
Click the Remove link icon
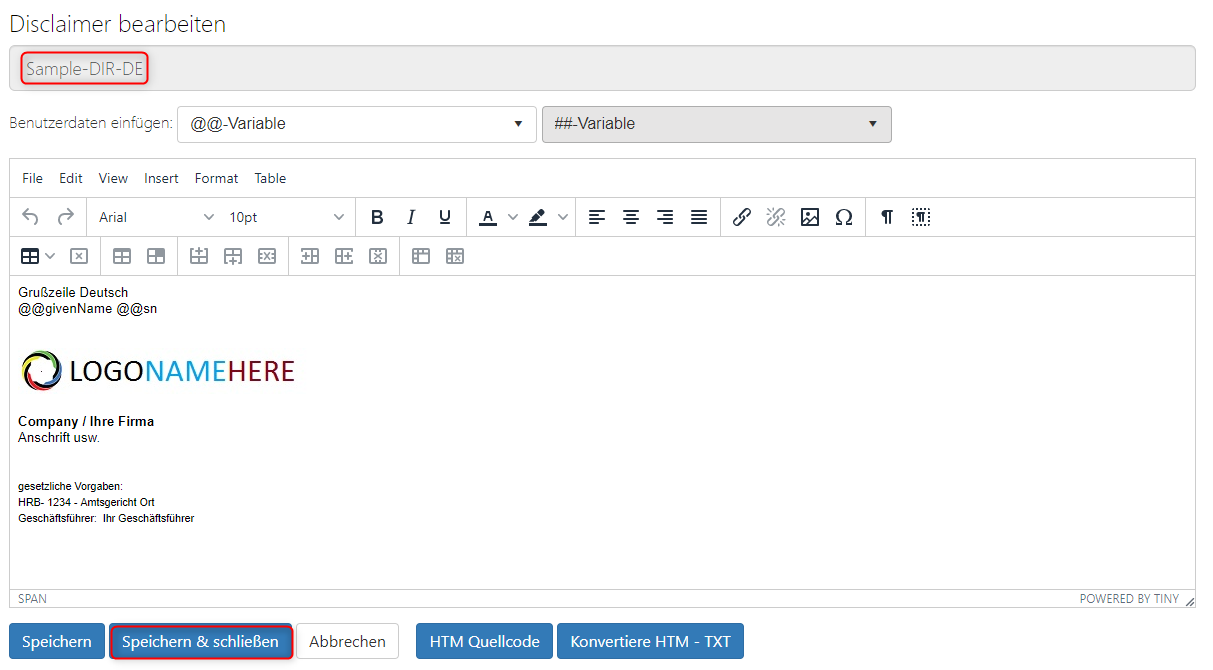(x=776, y=217)
